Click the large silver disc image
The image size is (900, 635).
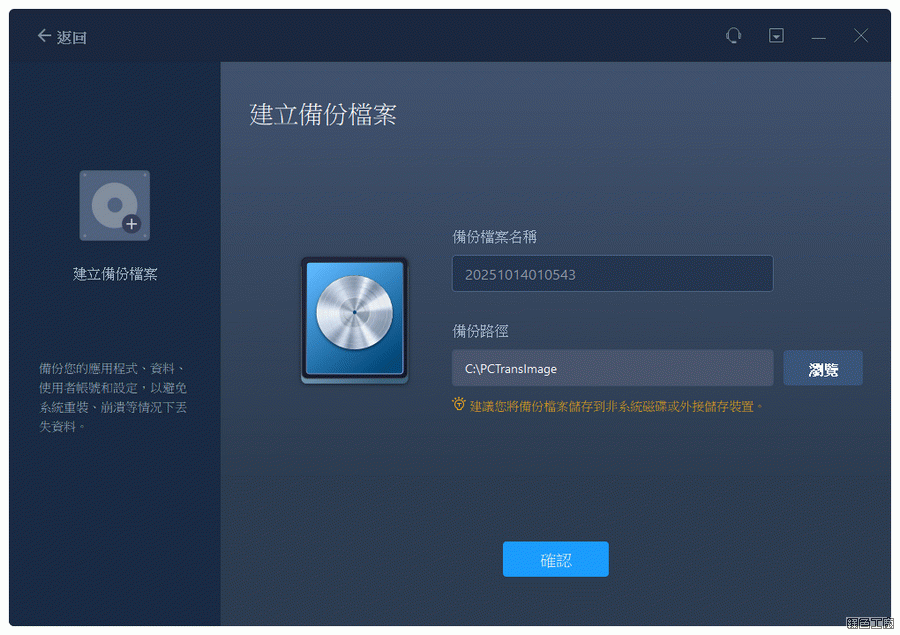(x=355, y=319)
